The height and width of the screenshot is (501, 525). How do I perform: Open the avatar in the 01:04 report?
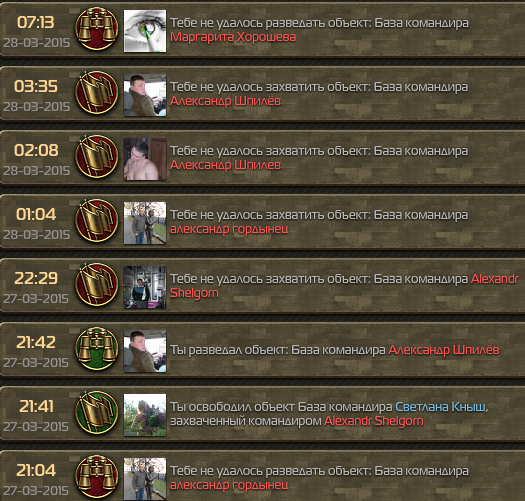[145, 223]
